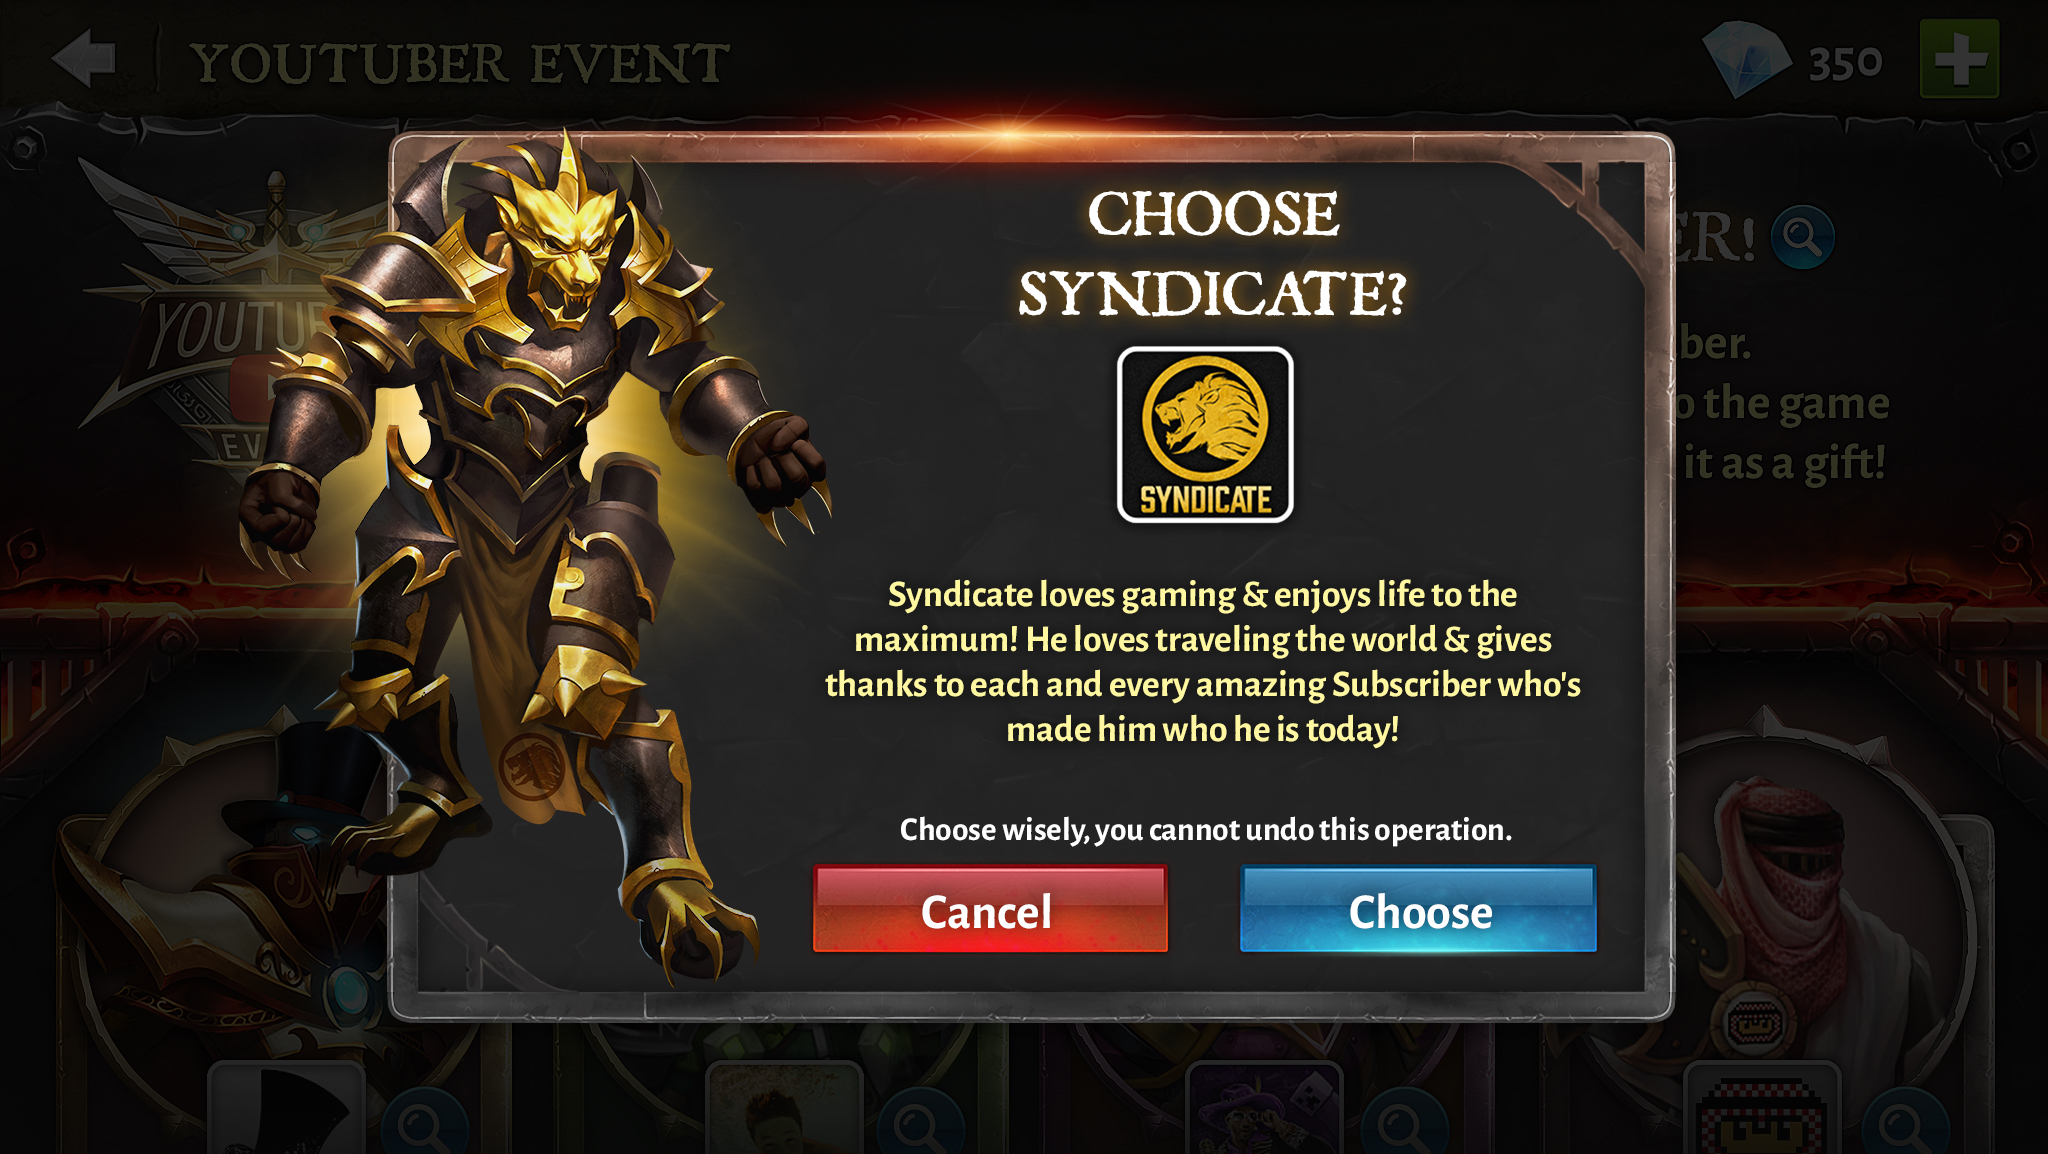Select the black top hat avatar thumbnail

click(288, 1108)
